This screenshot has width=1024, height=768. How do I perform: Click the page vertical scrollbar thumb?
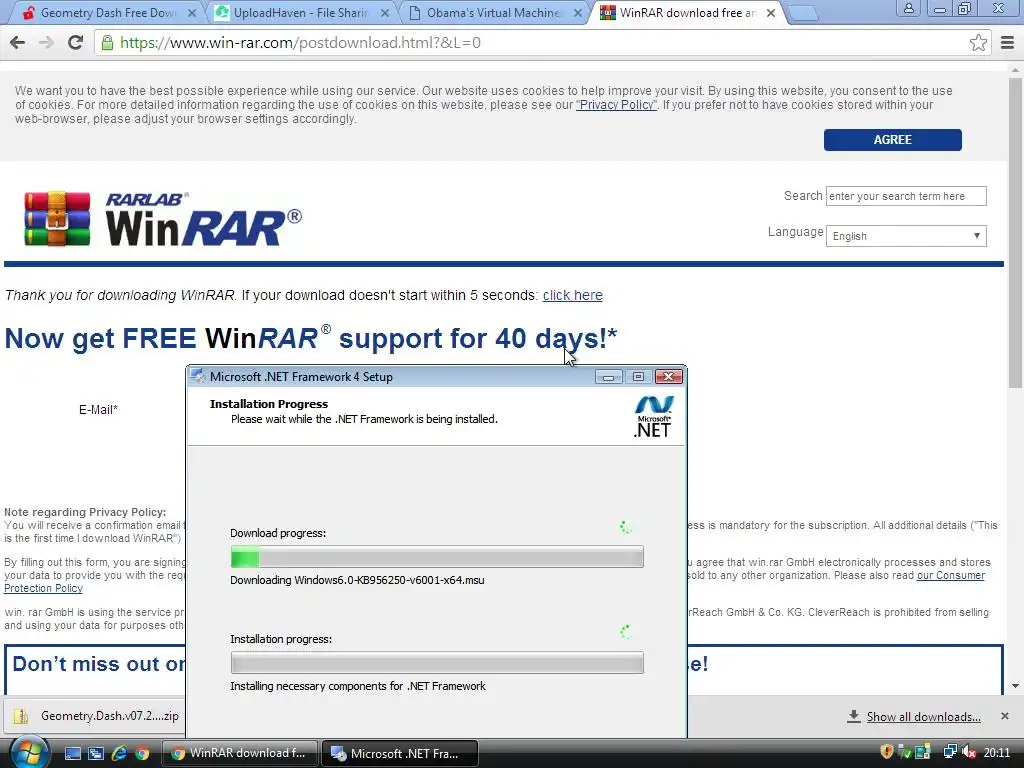pyautogui.click(x=1016, y=232)
